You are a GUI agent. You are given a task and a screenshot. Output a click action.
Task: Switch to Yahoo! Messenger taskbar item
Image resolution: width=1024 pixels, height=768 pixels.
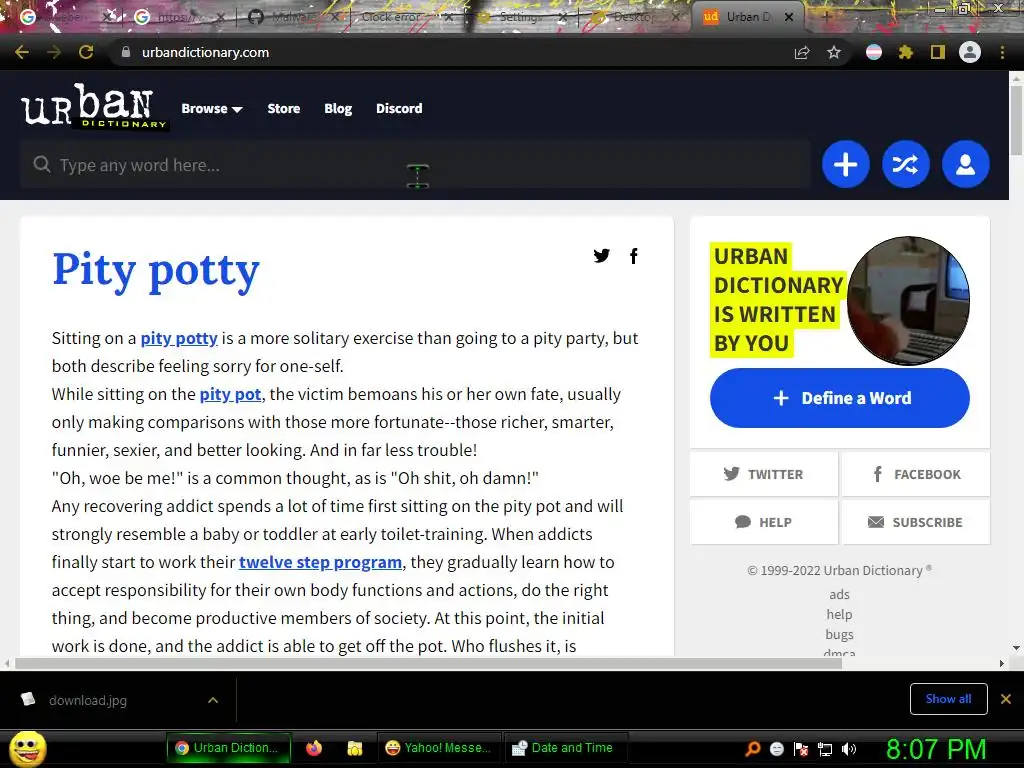[x=438, y=748]
